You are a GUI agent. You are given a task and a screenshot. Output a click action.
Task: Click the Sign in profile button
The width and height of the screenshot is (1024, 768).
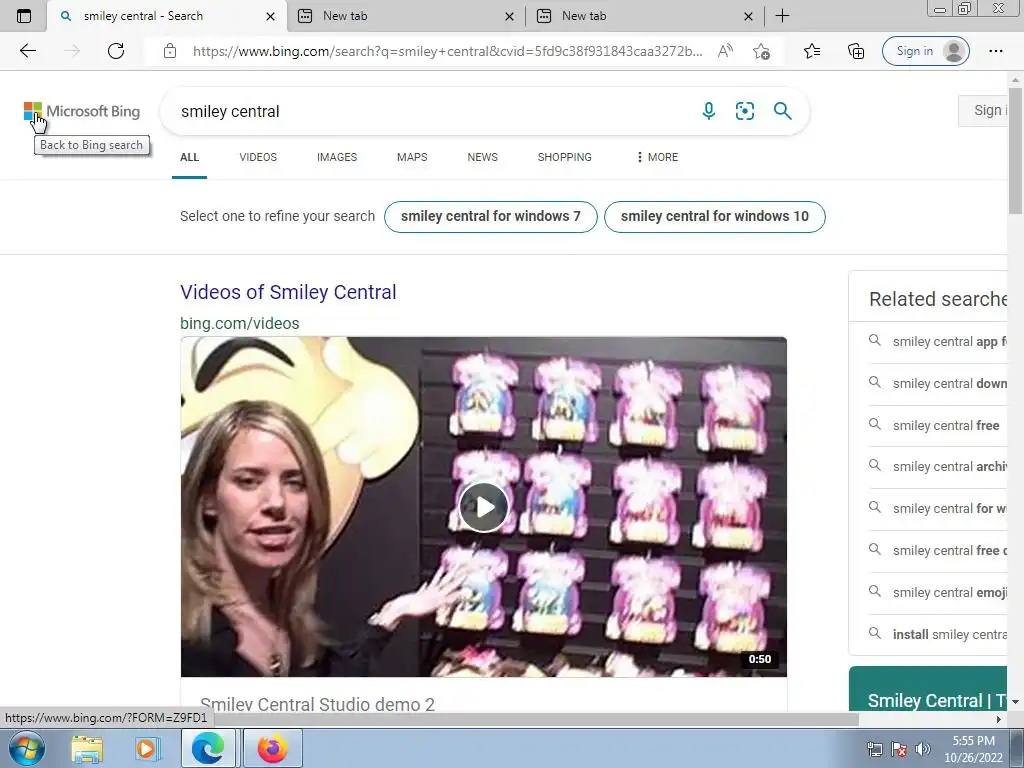pyautogui.click(x=925, y=51)
